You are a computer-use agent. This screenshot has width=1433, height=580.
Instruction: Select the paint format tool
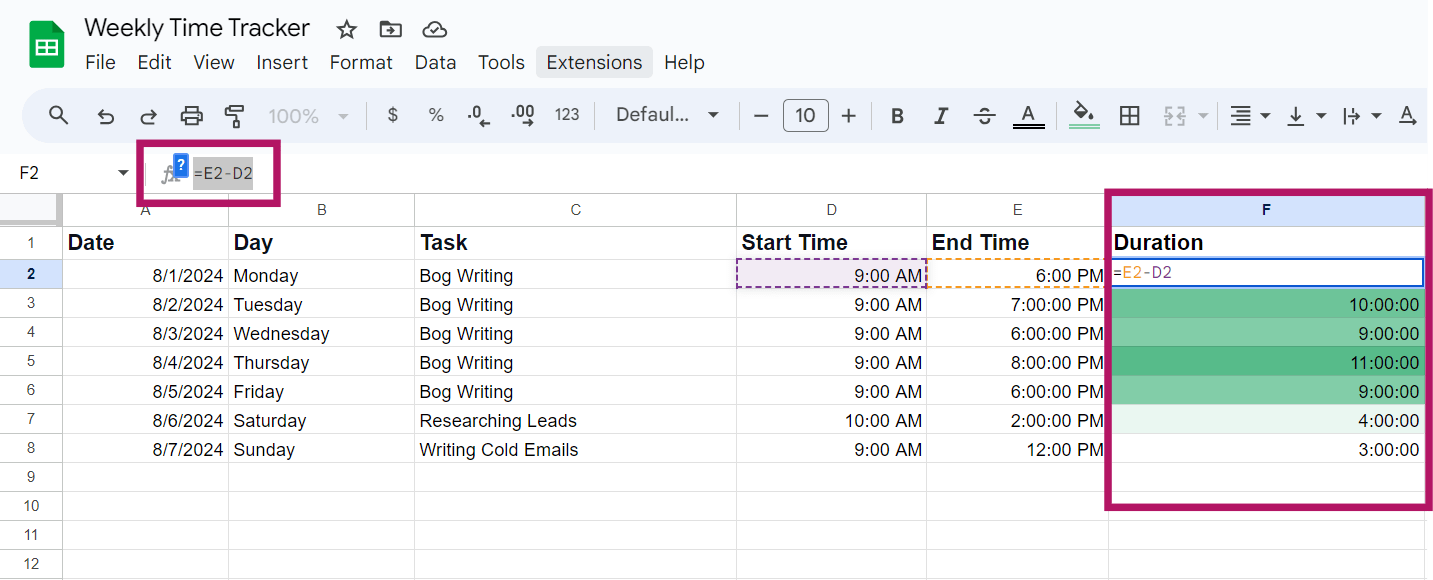click(x=235, y=115)
